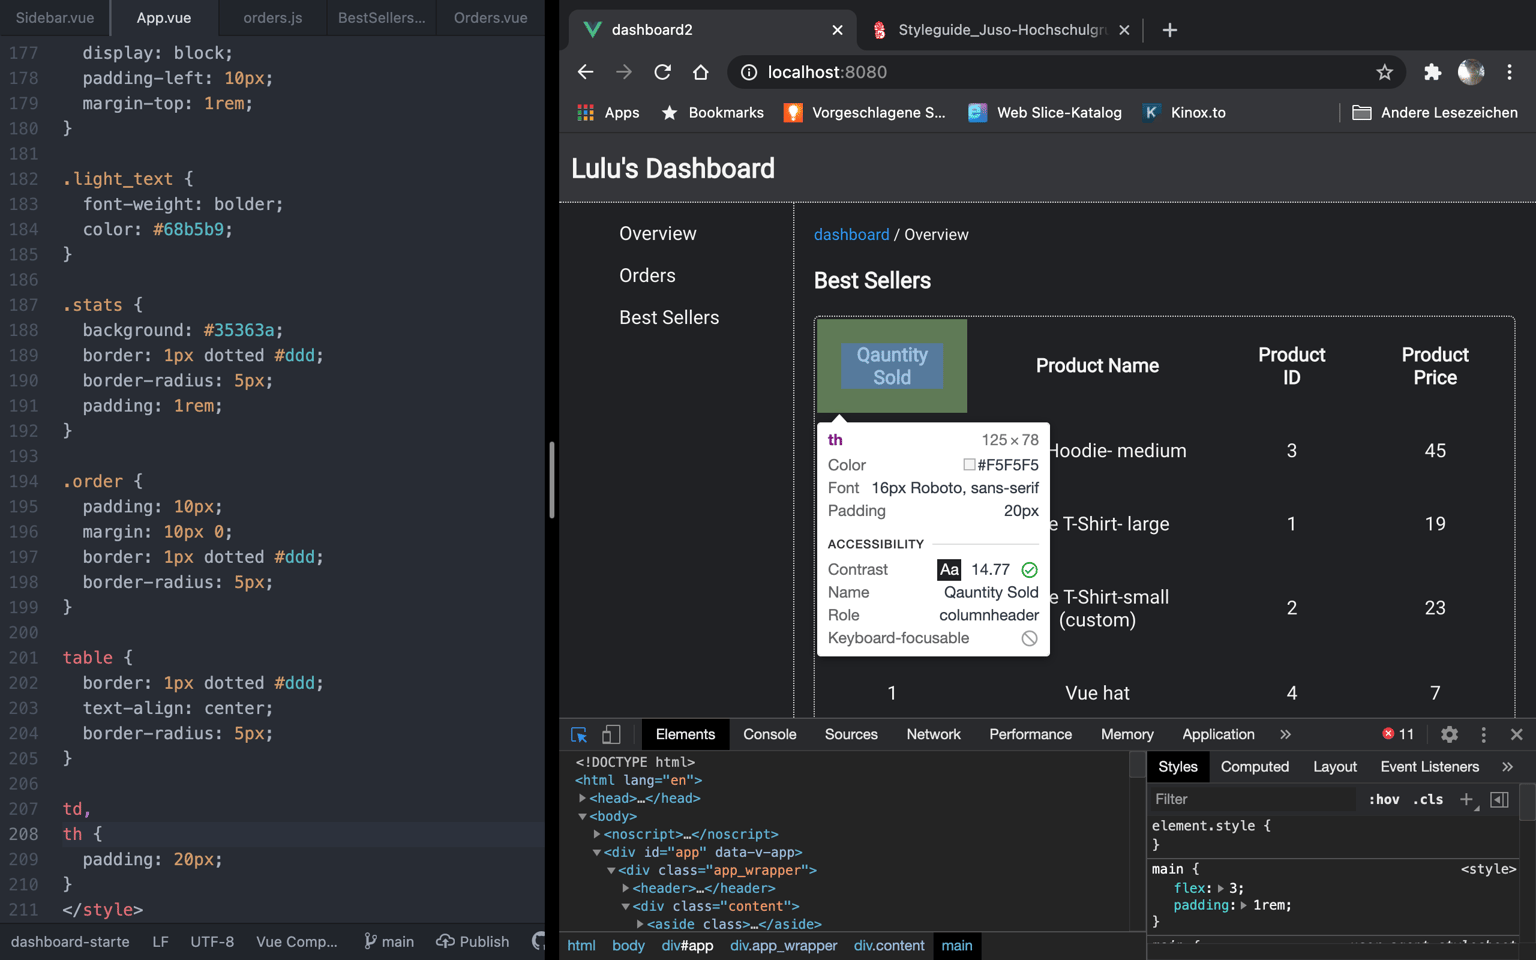Reload the localhost page
Viewport: 1536px width, 960px height.
coord(662,72)
